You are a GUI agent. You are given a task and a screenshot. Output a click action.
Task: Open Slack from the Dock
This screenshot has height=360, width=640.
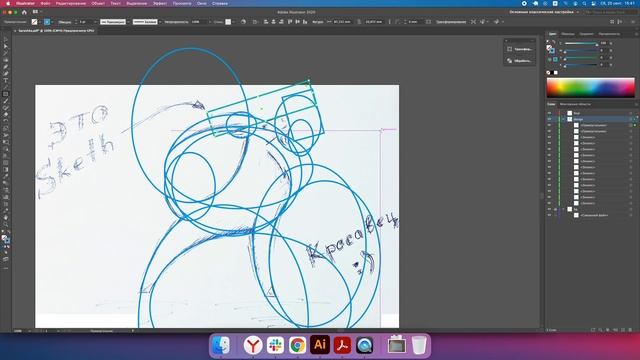276,345
